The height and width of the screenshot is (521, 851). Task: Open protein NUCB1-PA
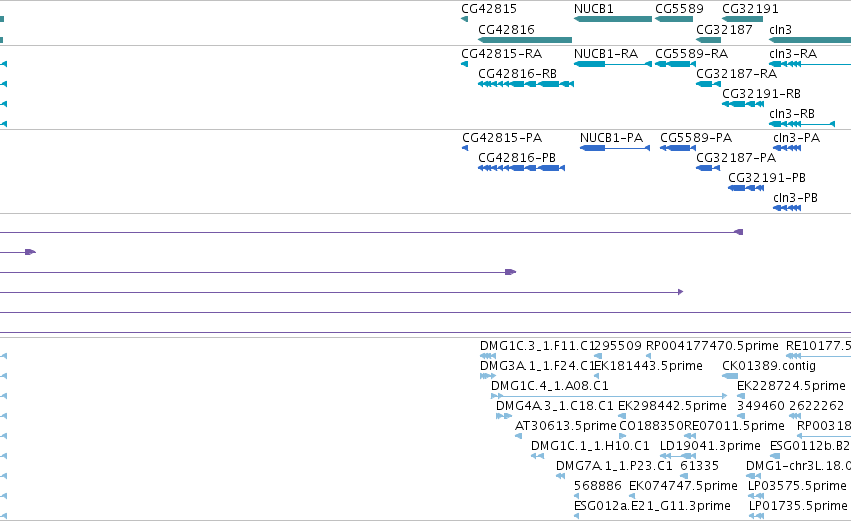[611, 137]
